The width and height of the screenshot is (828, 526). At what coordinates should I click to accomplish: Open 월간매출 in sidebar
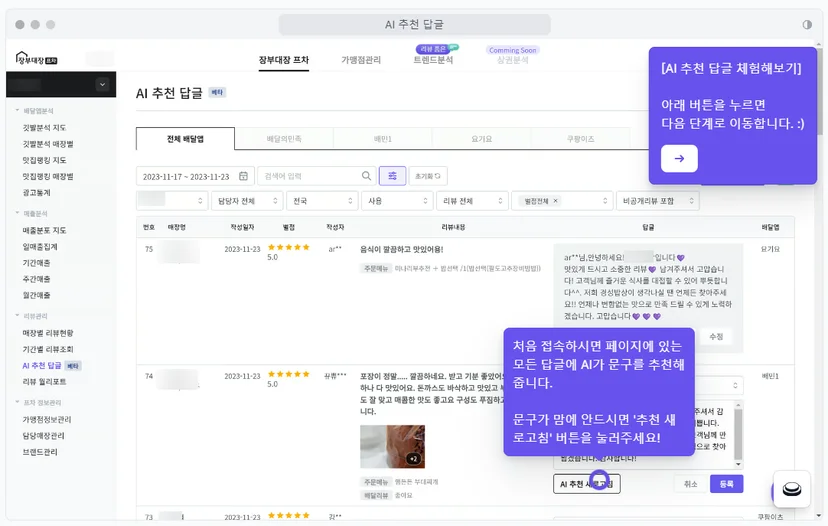36,295
